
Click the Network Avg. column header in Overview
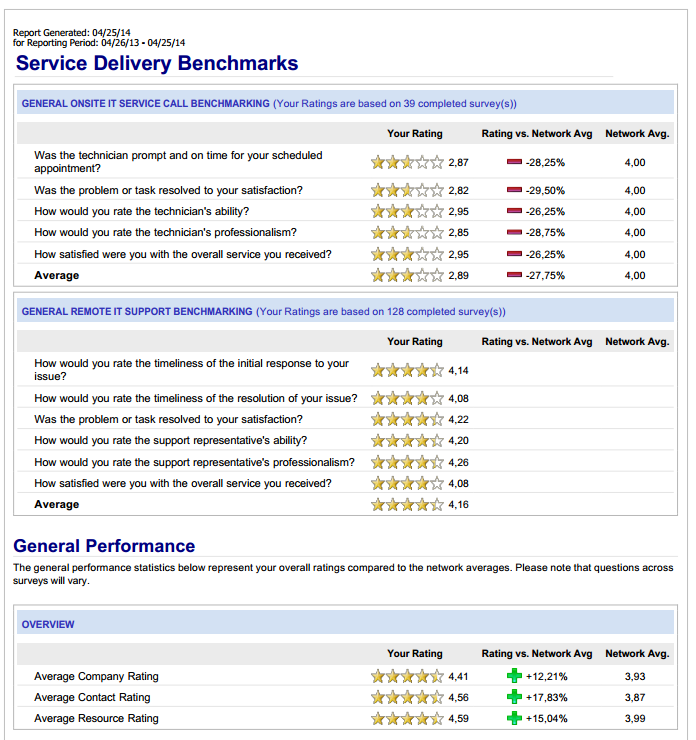click(637, 653)
